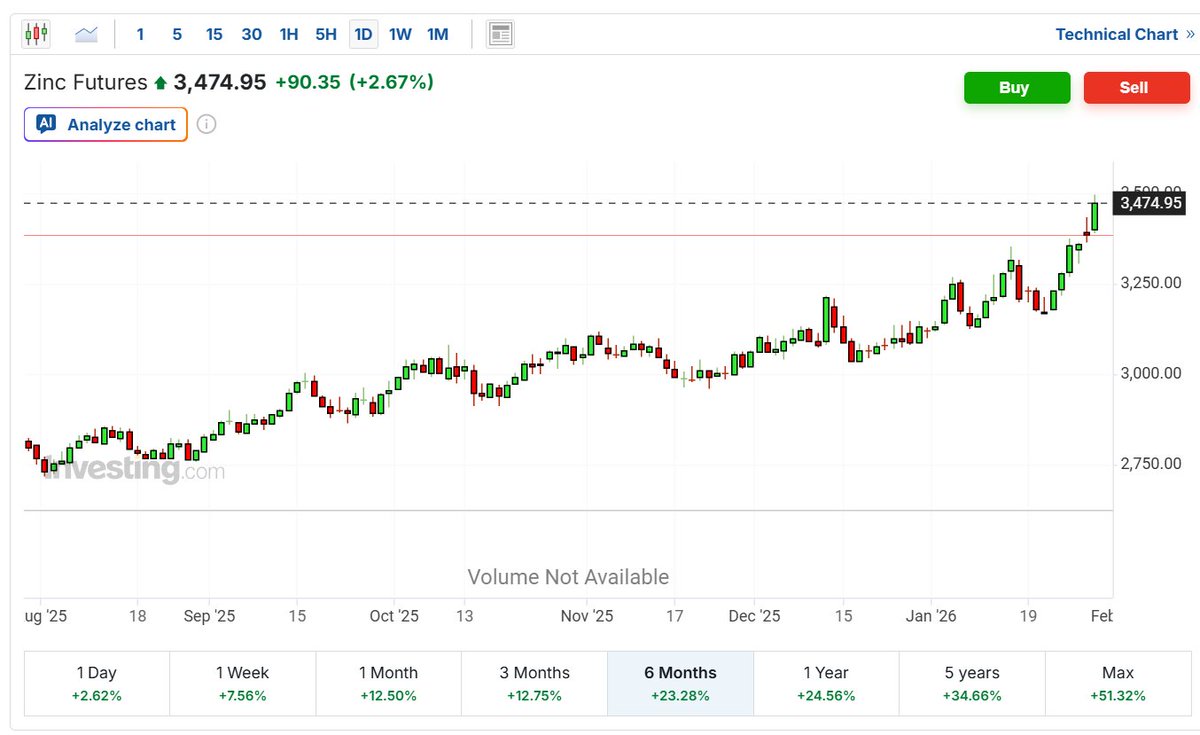
Task: Set interval to 5H
Action: tap(326, 34)
